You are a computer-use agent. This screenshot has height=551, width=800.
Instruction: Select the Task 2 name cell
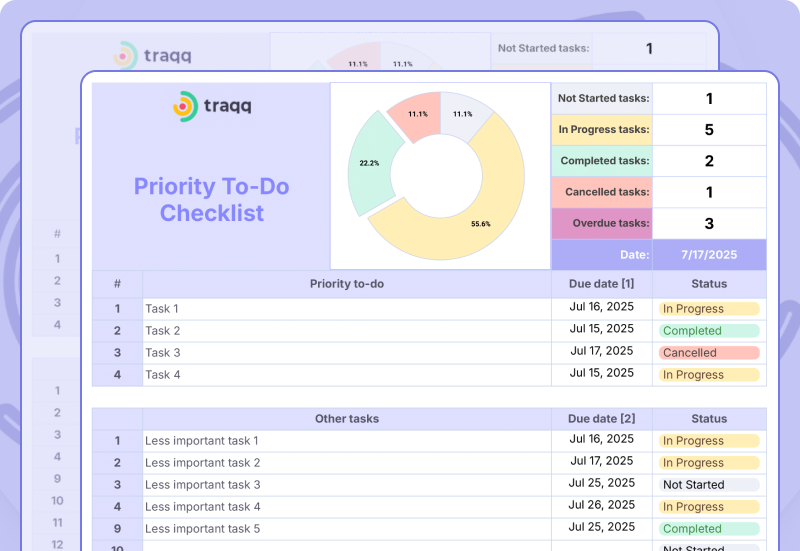pyautogui.click(x=347, y=331)
